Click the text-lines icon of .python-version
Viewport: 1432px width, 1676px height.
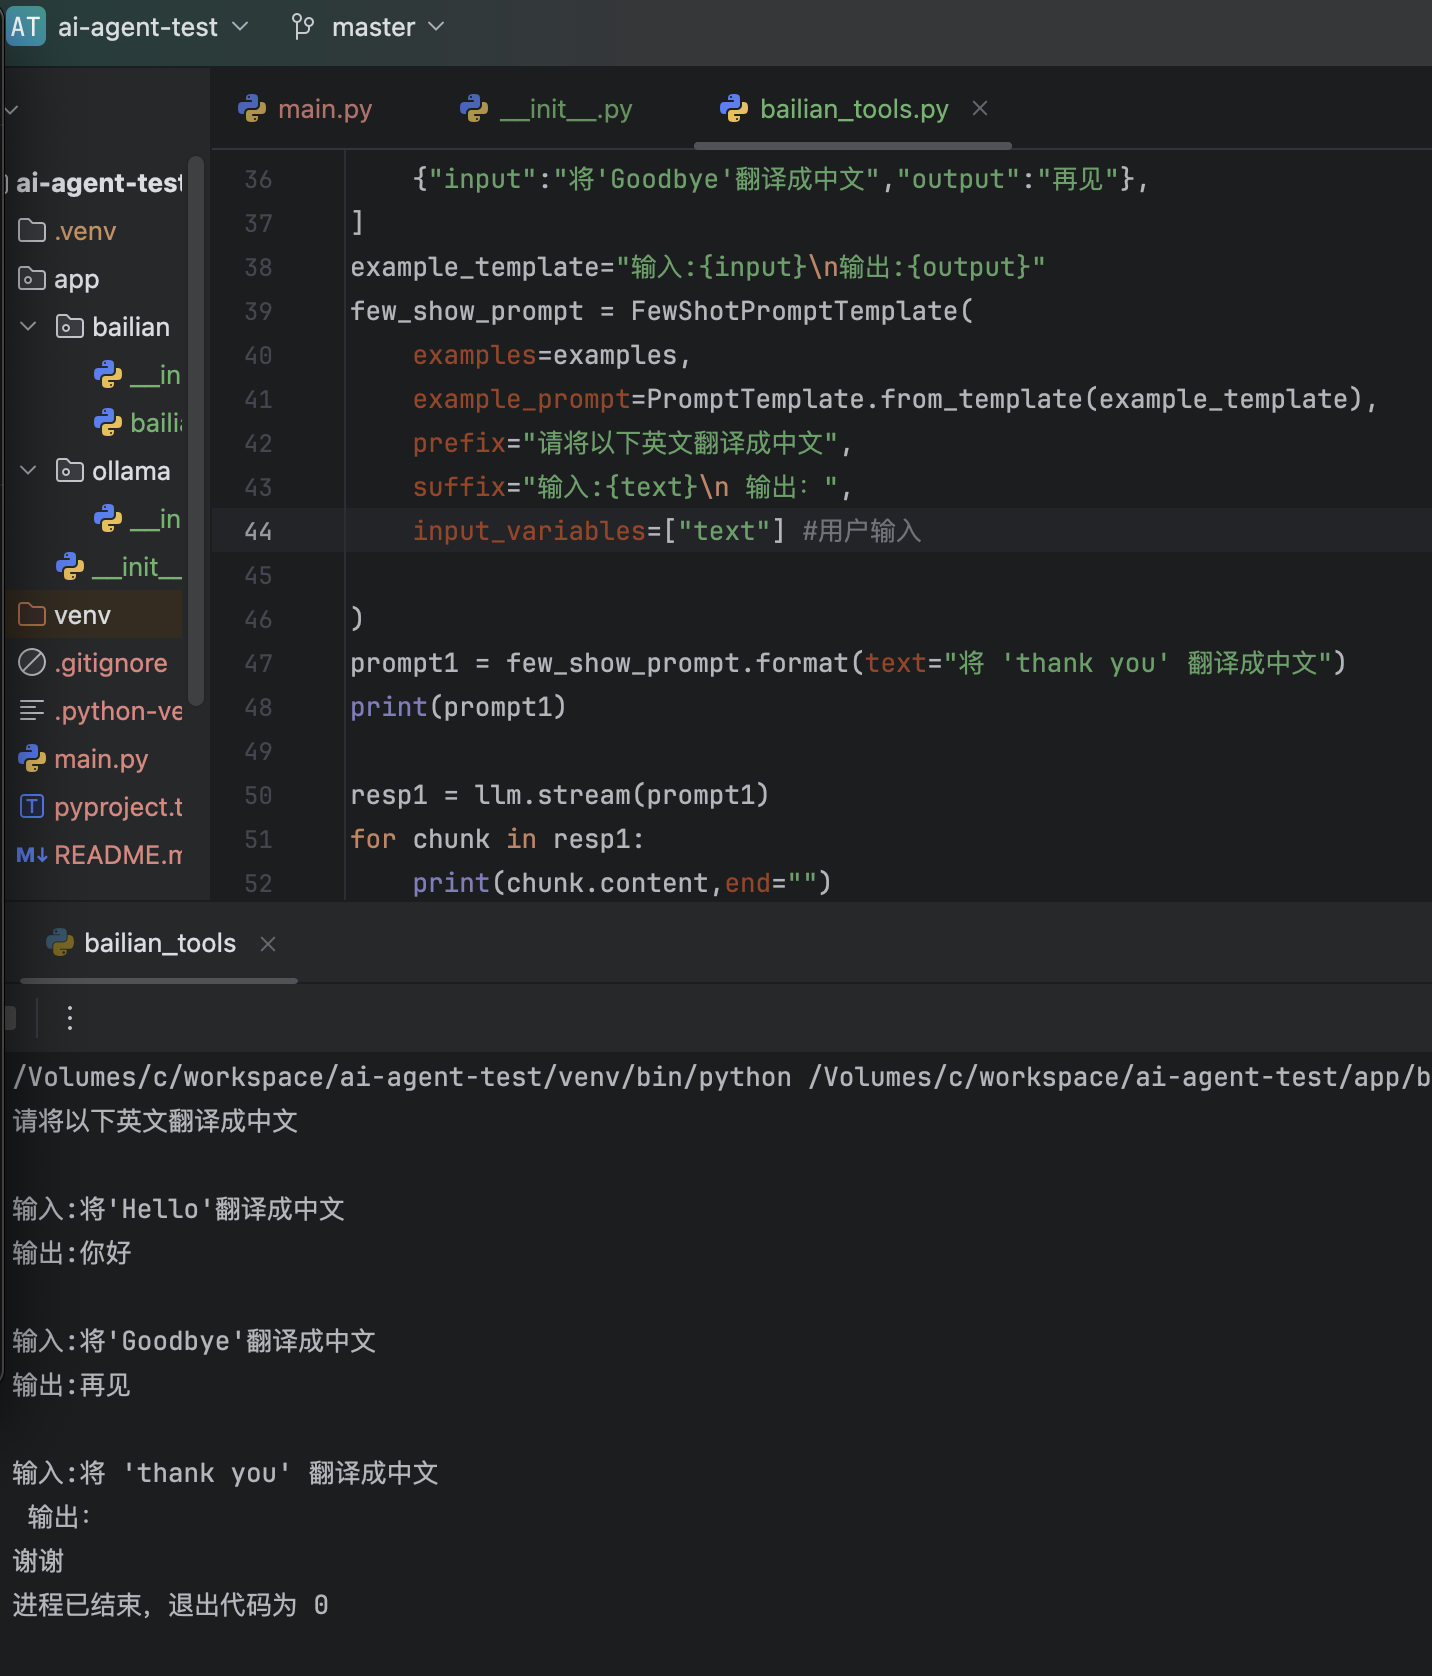(x=32, y=710)
